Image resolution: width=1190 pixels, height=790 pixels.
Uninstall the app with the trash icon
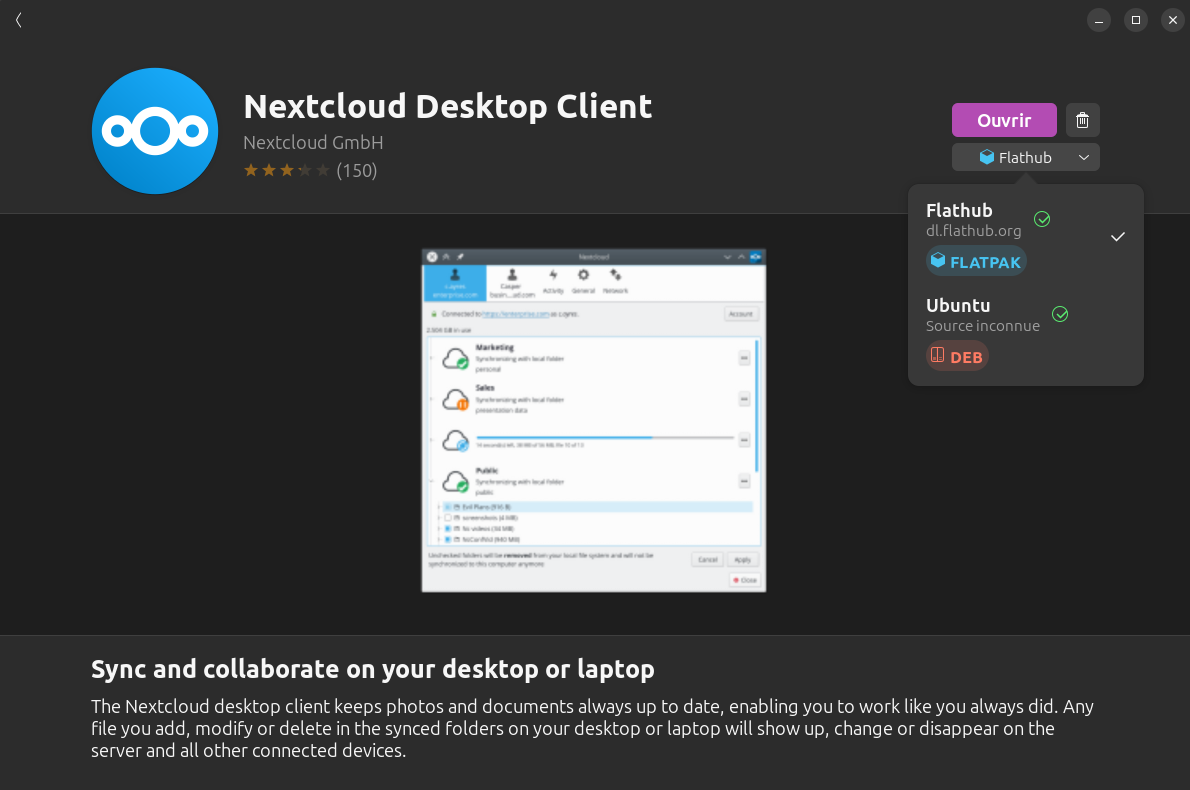point(1082,120)
